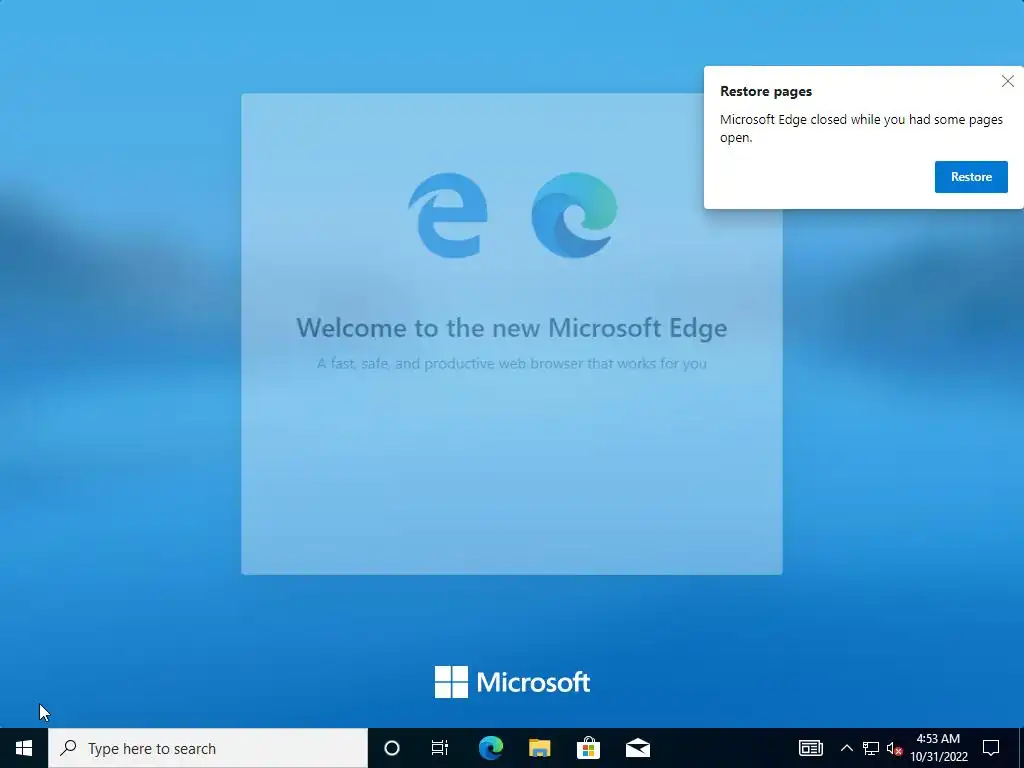
Task: Open the News and interests taskbar icon
Action: pos(810,748)
